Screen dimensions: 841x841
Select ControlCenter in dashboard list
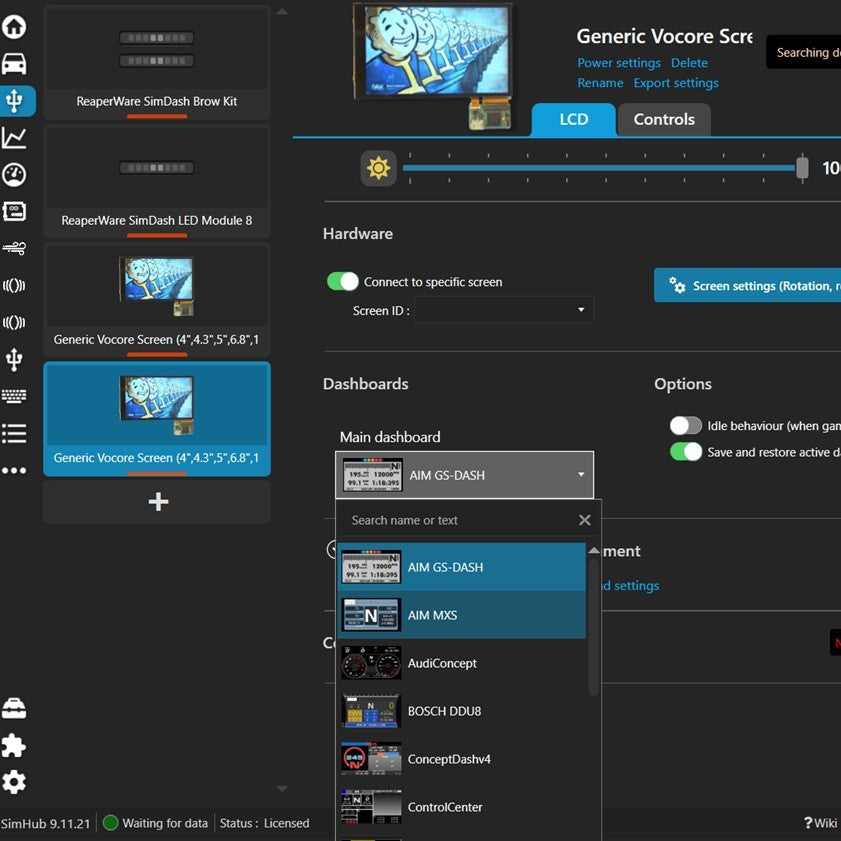461,807
